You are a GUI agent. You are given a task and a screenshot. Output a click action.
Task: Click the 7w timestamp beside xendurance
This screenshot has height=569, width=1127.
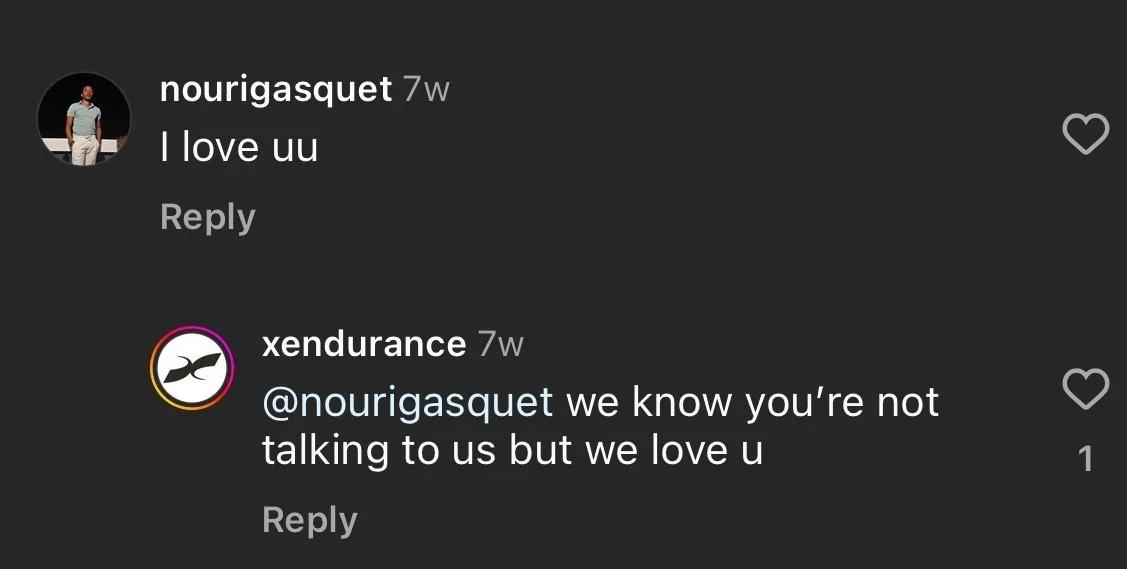click(501, 344)
